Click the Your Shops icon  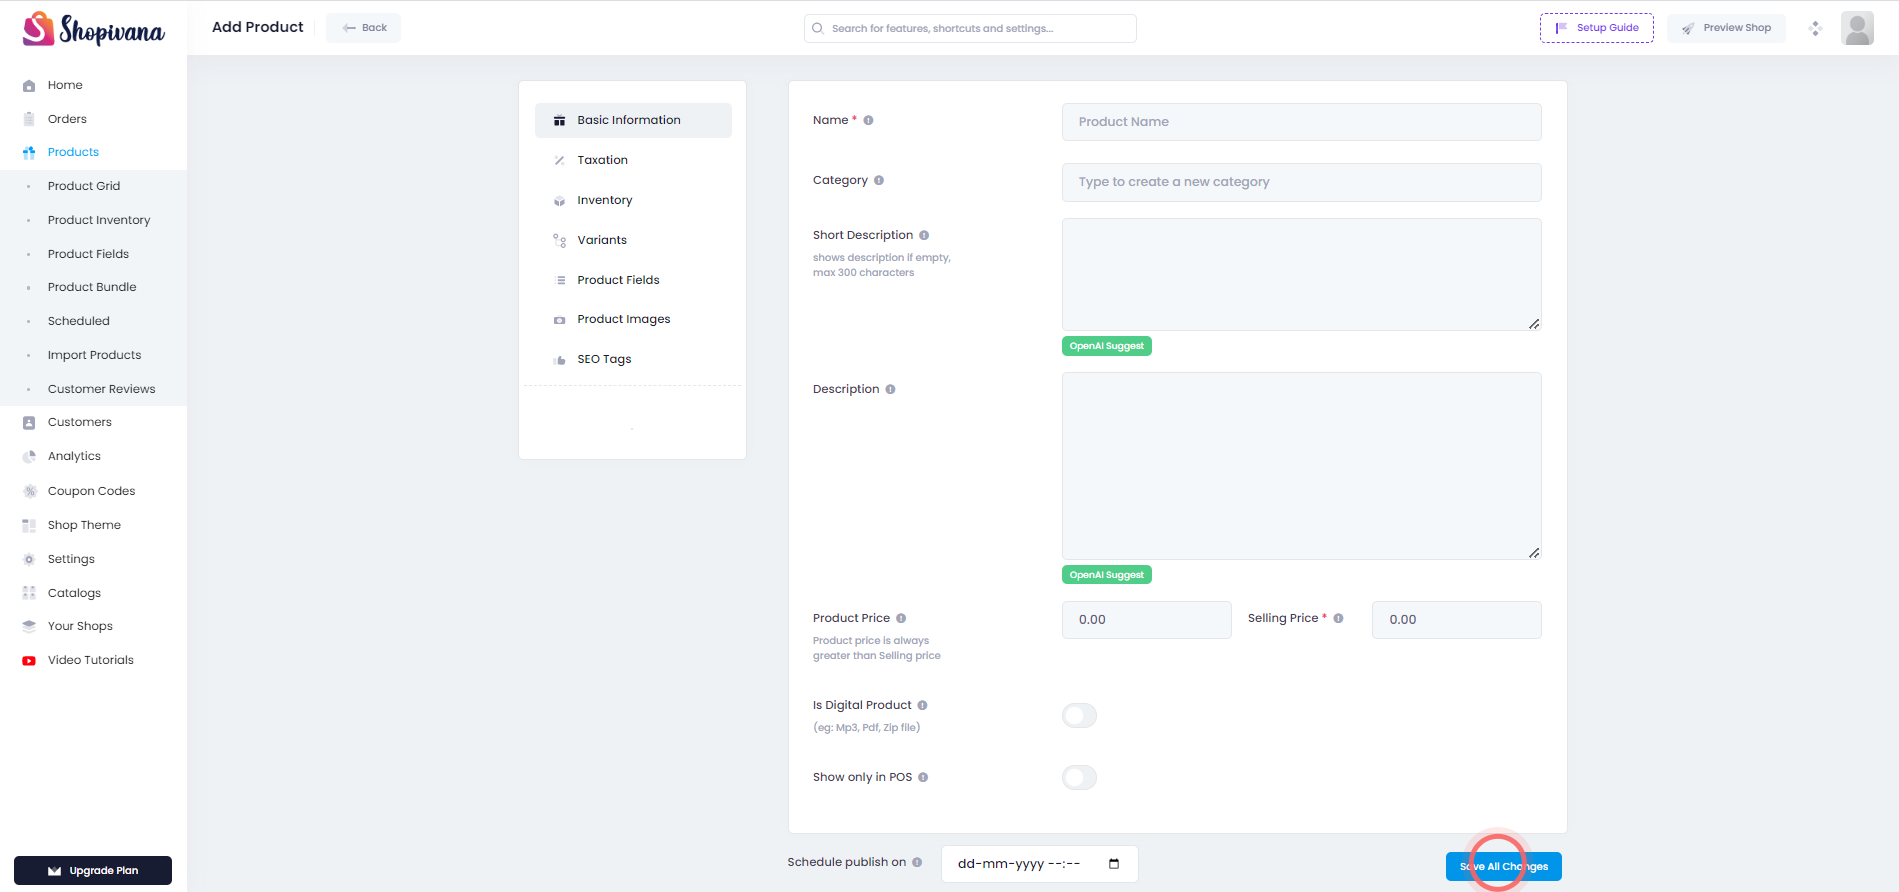click(29, 626)
